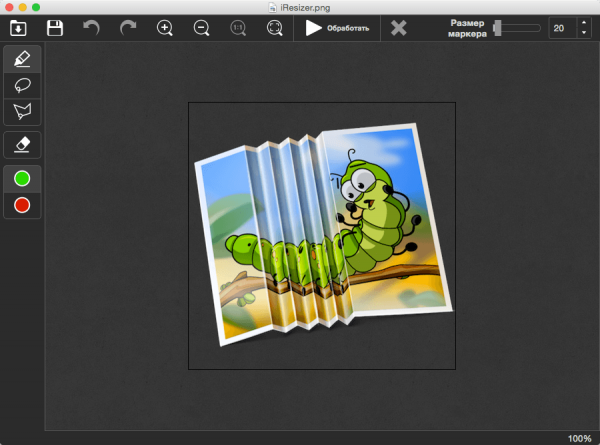600x445 pixels.
Task: Start processing with Обработать button
Action: pyautogui.click(x=337, y=28)
